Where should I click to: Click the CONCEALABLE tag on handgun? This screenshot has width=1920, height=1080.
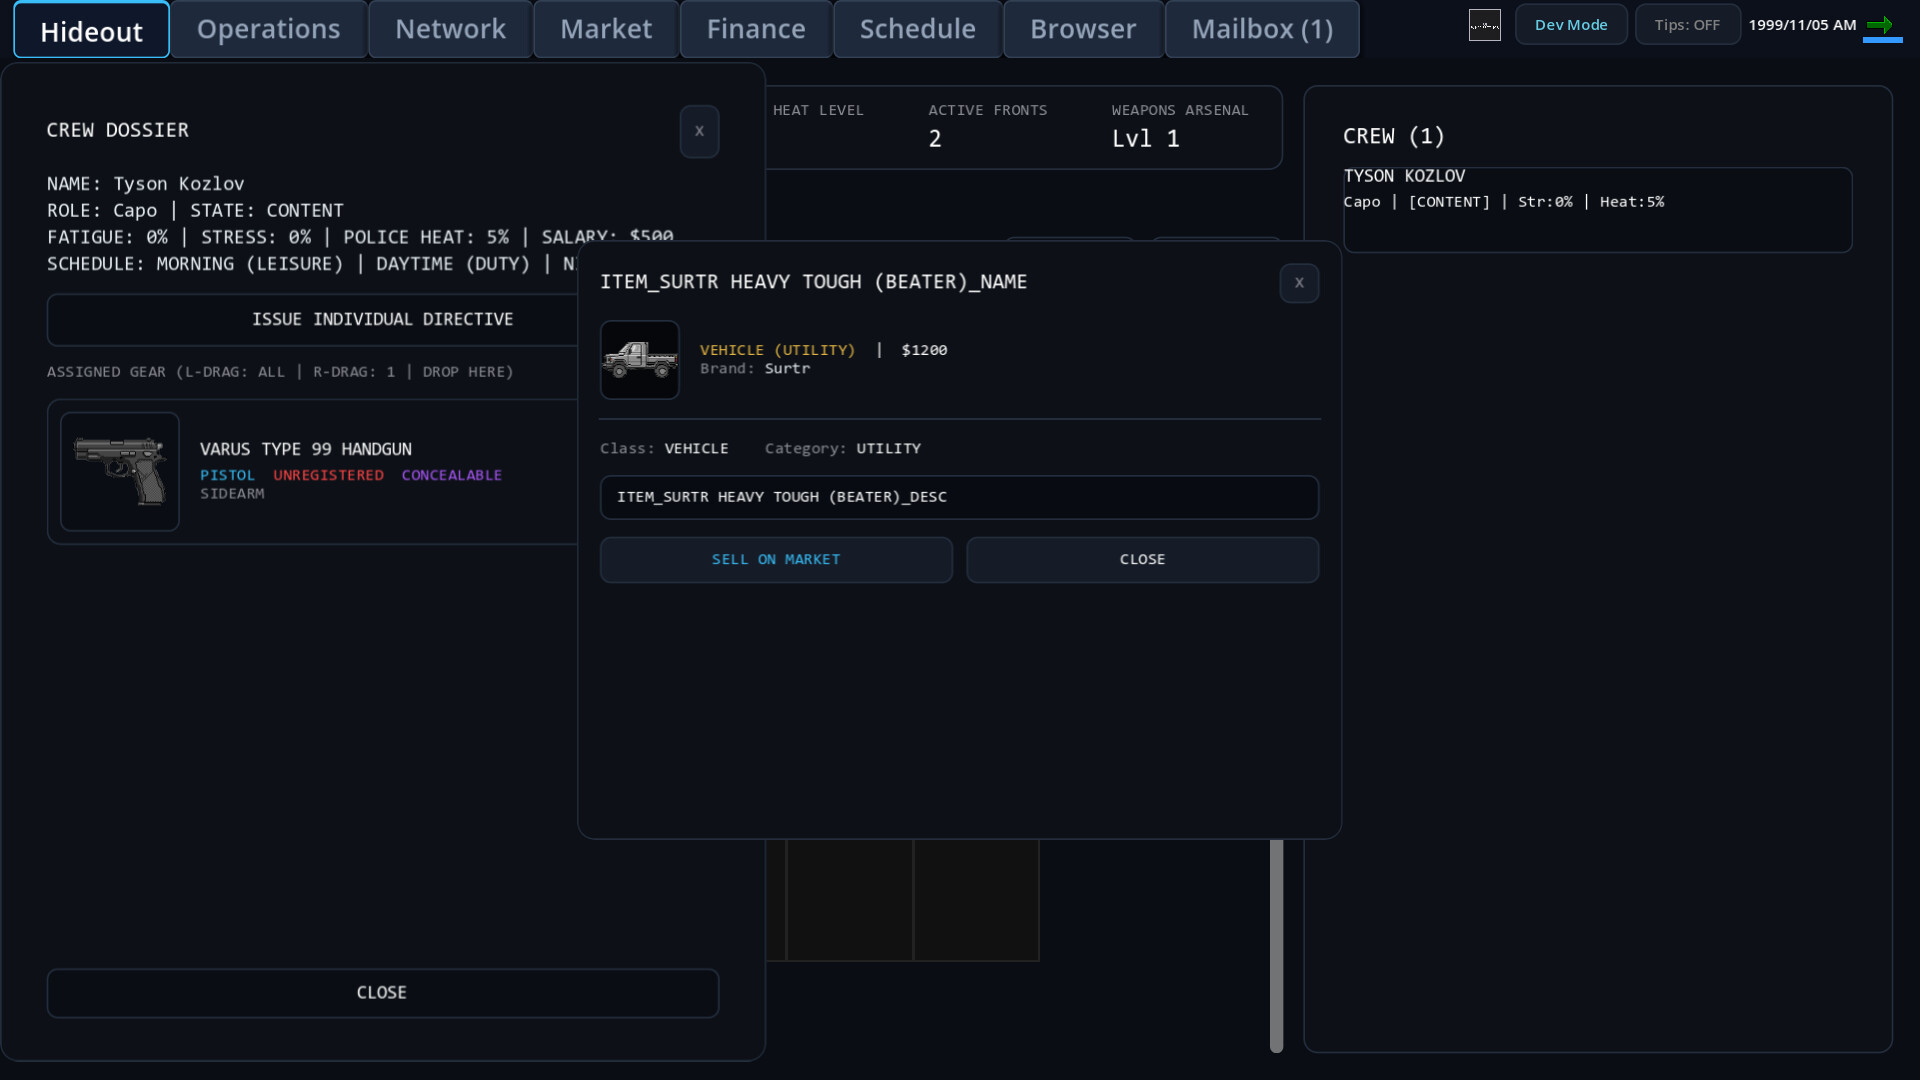coord(452,475)
